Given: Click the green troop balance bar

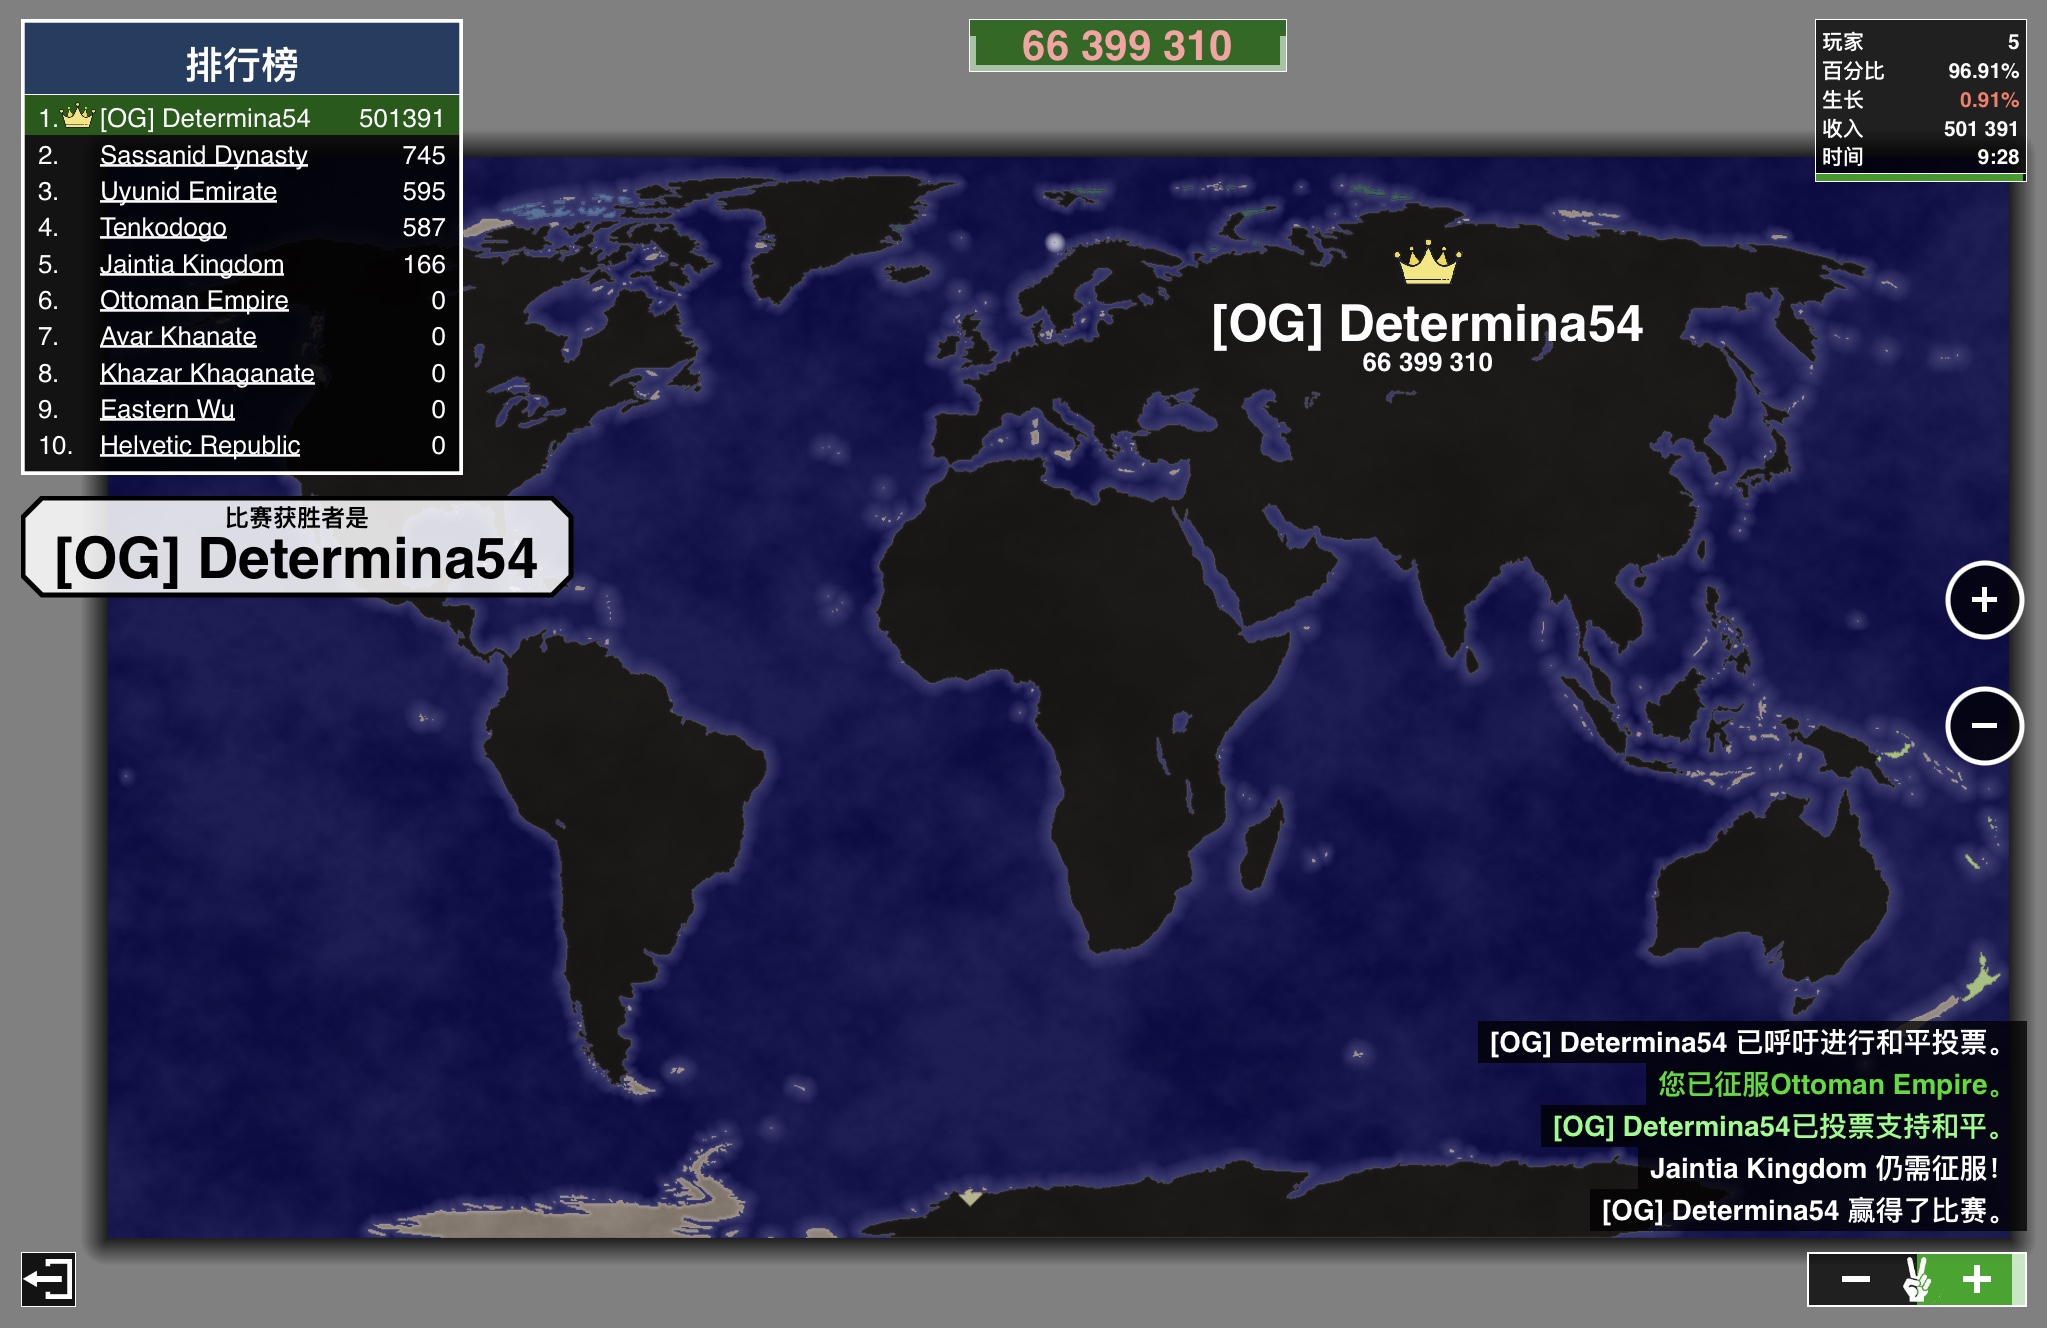Looking at the screenshot, I should coord(1127,46).
